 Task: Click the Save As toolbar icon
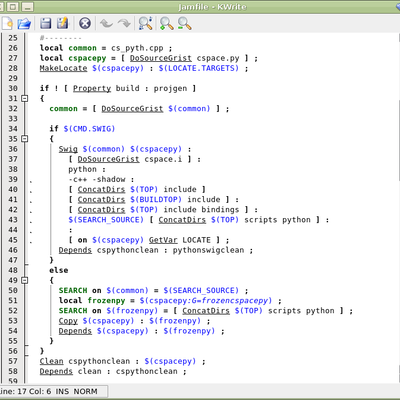tap(63, 23)
